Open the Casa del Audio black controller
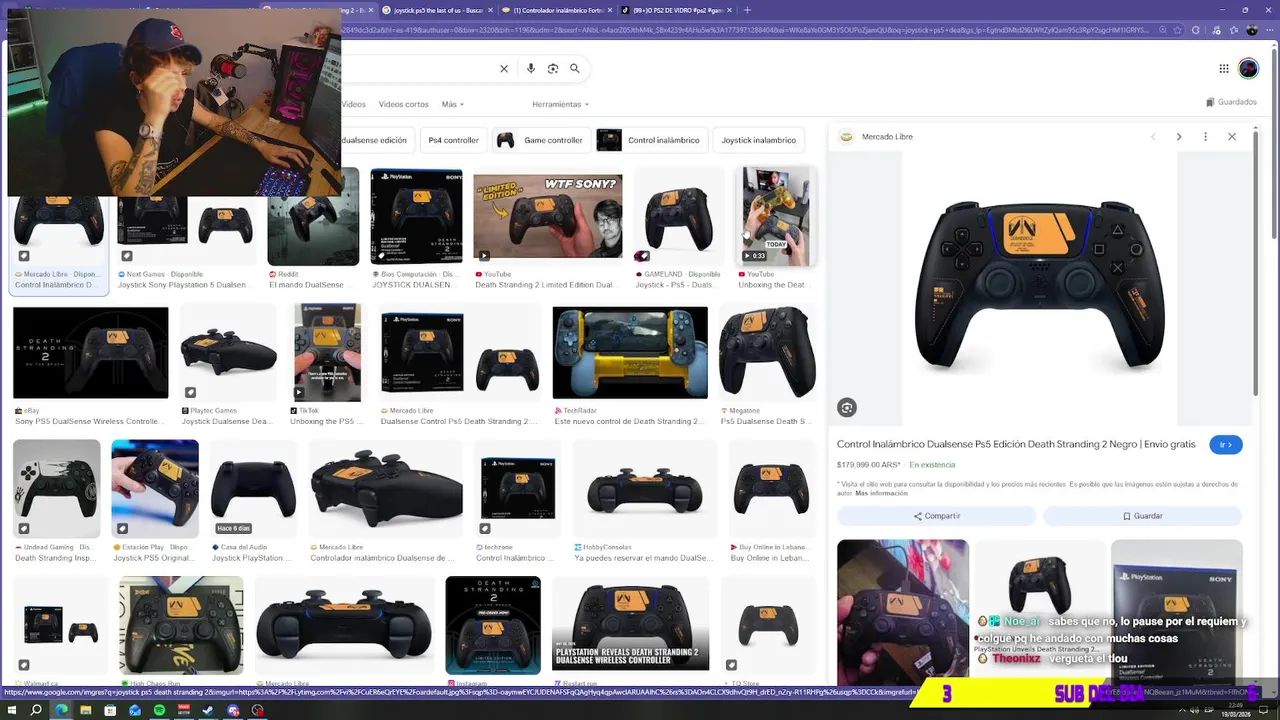This screenshot has width=1280, height=720. pyautogui.click(x=253, y=489)
